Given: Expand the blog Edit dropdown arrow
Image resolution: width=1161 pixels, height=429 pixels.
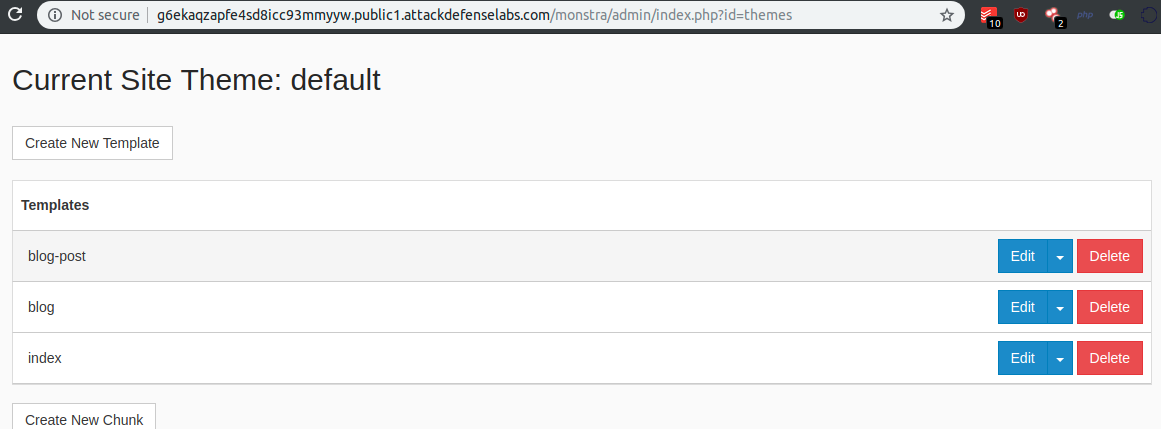Looking at the screenshot, I should pyautogui.click(x=1060, y=307).
